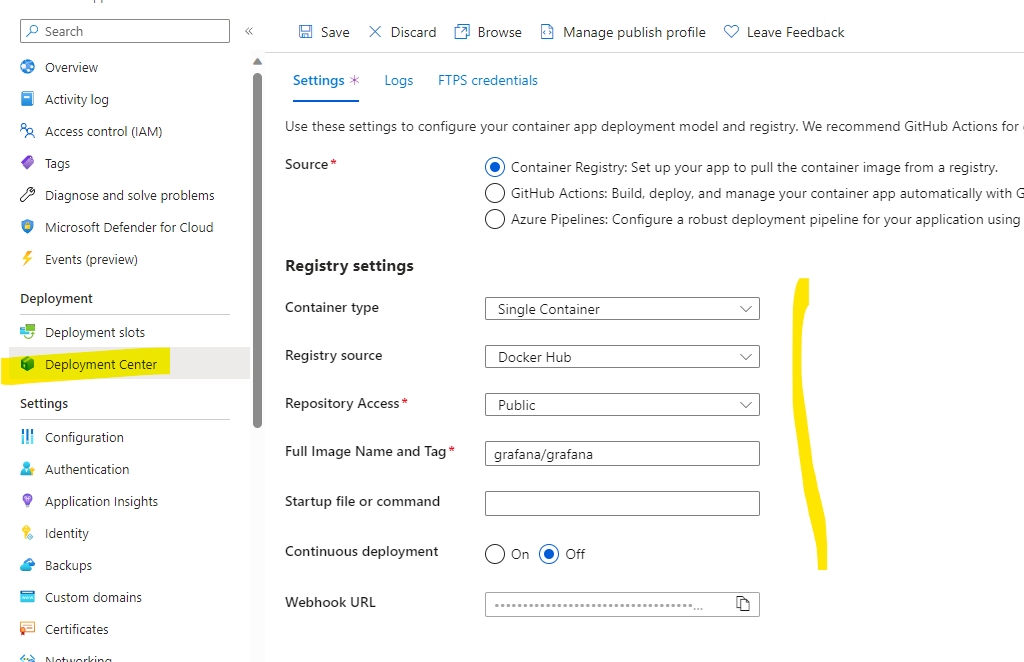
Task: Click the Configuration bars icon
Action: (x=27, y=437)
